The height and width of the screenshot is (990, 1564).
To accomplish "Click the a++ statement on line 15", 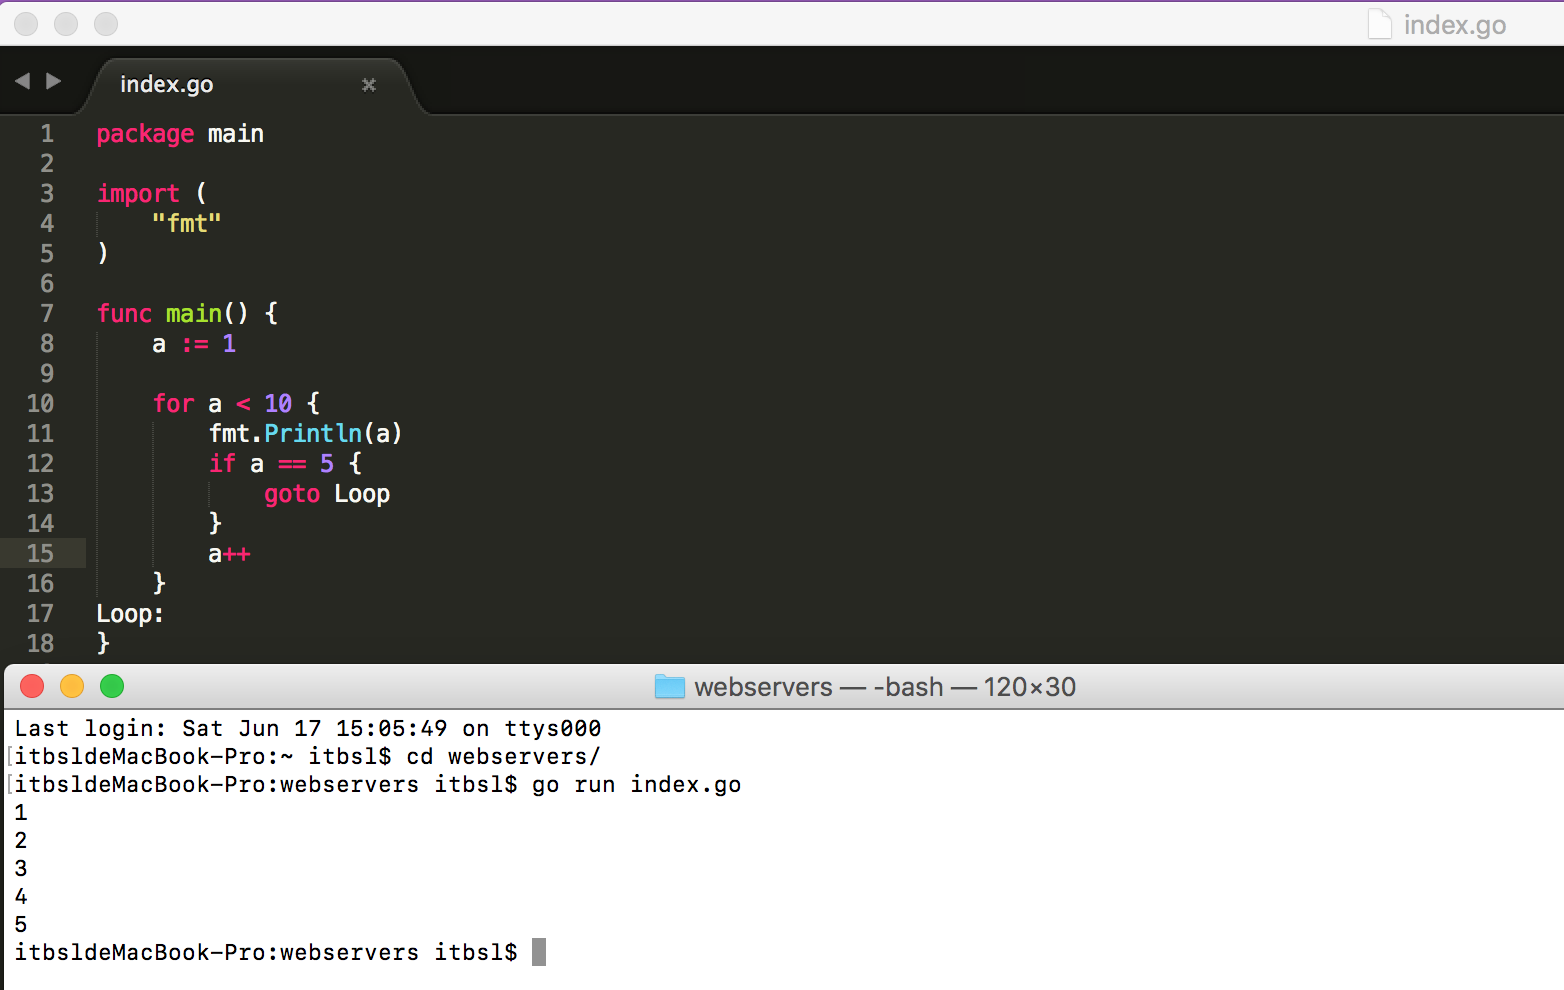I will [x=229, y=554].
